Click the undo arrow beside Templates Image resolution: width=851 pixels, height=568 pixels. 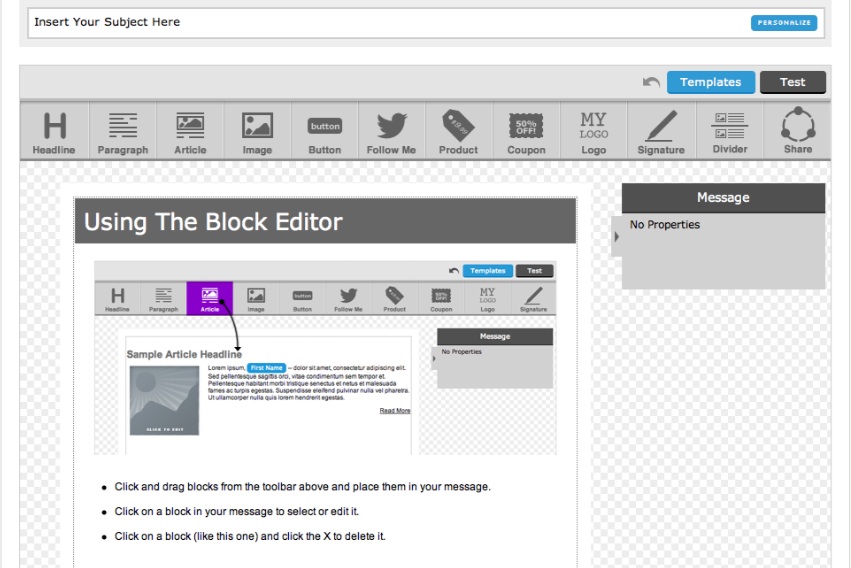tap(651, 82)
